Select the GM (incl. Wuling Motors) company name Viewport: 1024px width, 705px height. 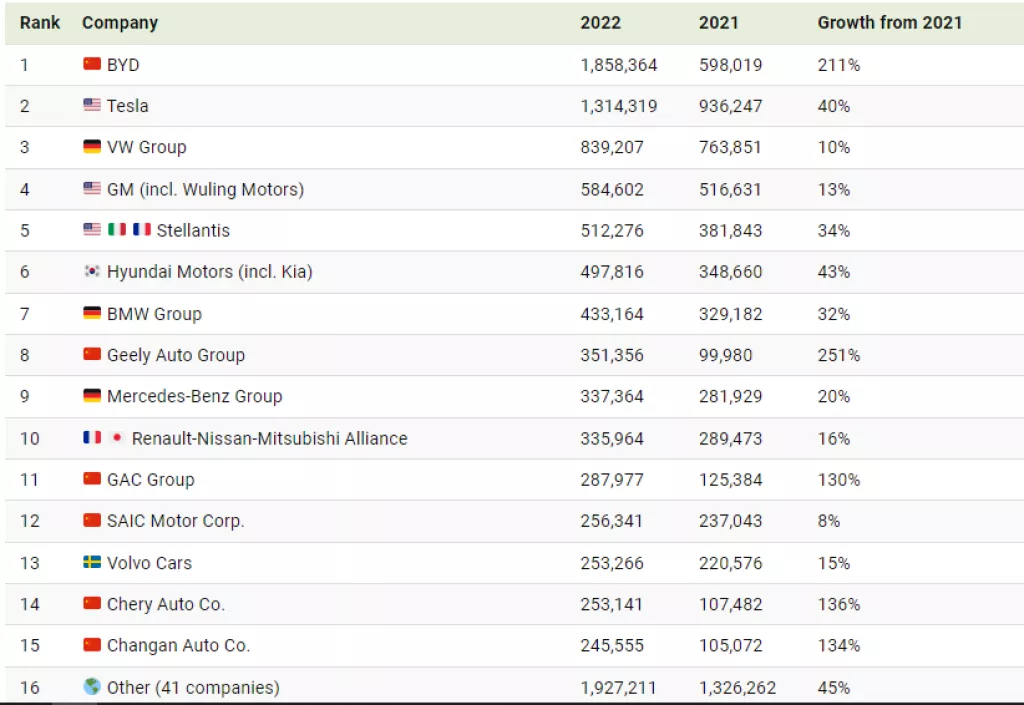click(x=205, y=189)
